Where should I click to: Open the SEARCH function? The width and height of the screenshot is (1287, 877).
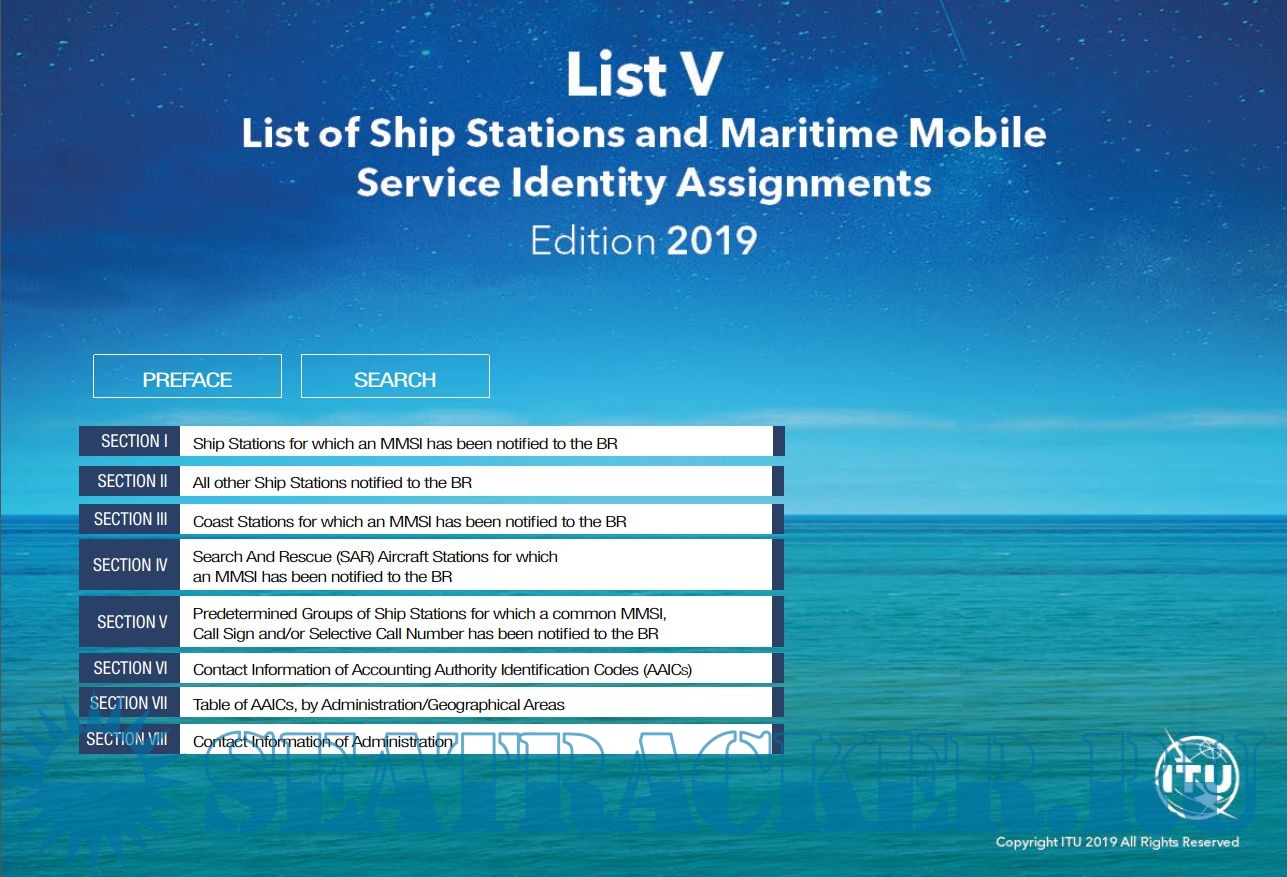click(x=394, y=376)
